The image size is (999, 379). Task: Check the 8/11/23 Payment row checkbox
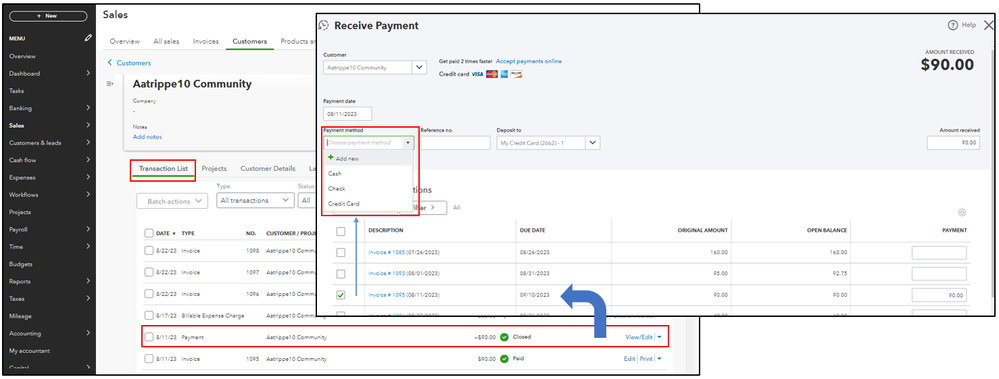click(x=148, y=337)
